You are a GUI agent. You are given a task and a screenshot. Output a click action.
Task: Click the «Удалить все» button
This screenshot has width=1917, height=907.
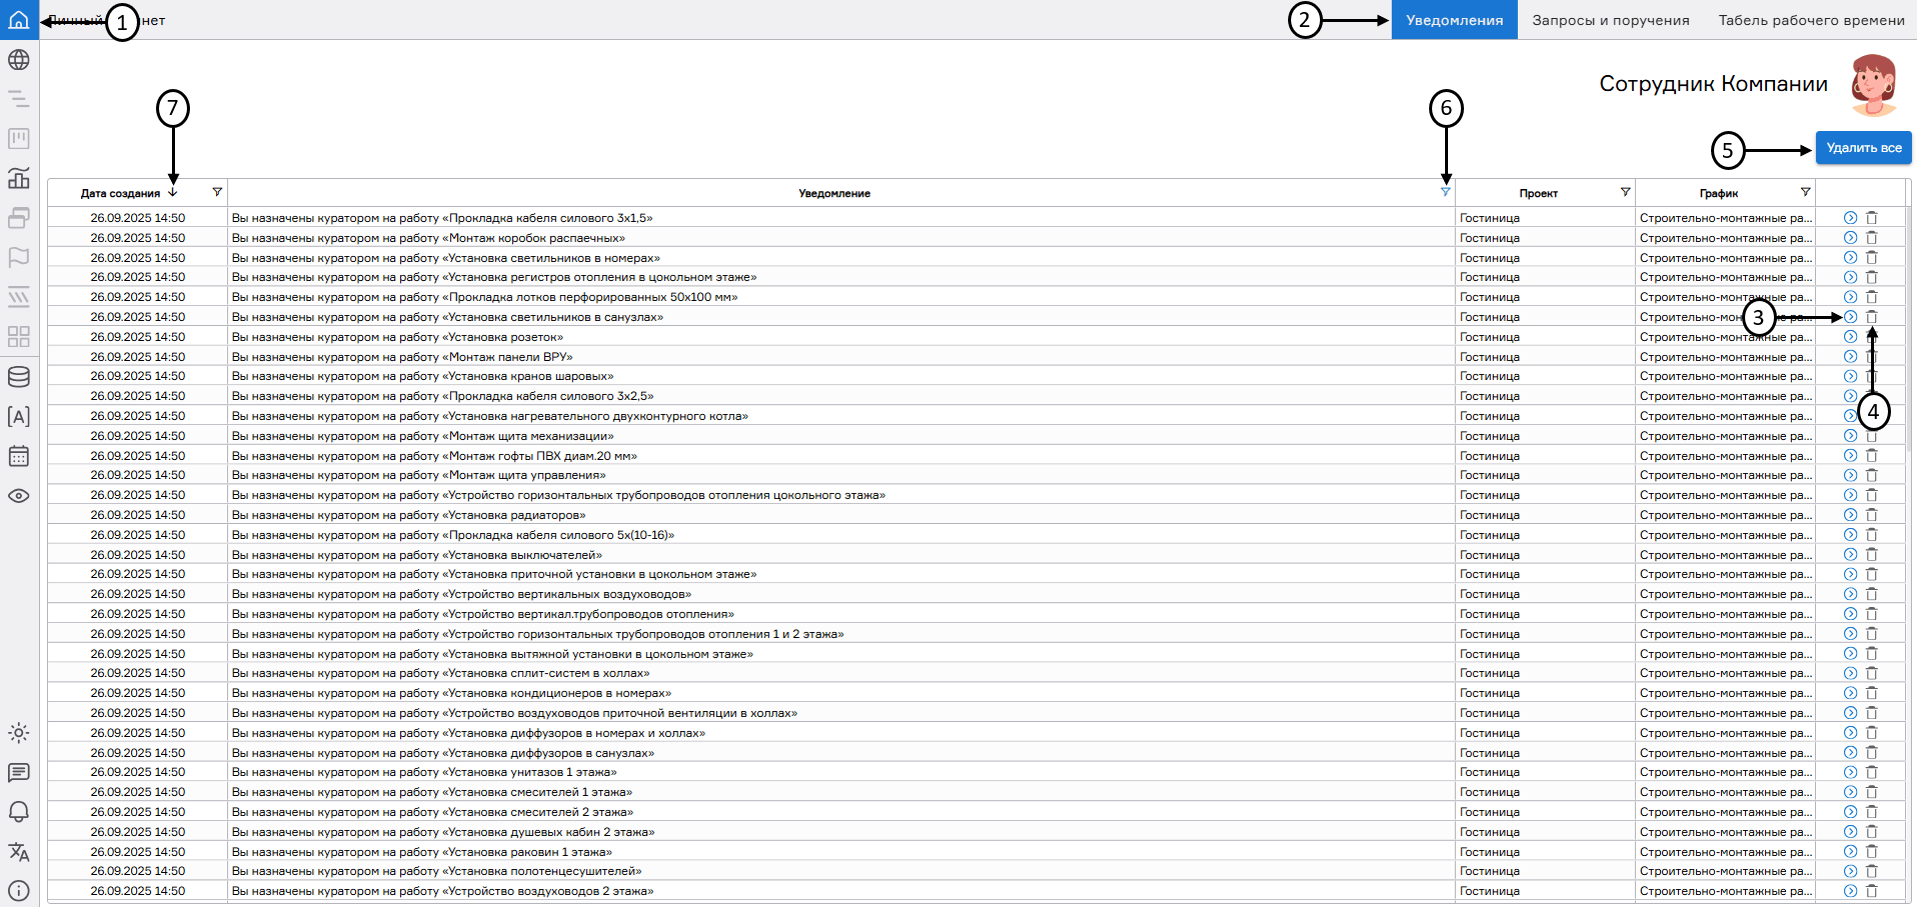(1863, 148)
